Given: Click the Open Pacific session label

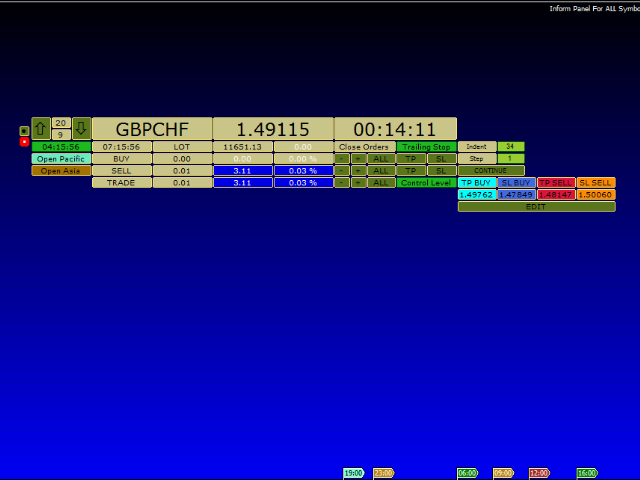Looking at the screenshot, I should click(61, 159).
